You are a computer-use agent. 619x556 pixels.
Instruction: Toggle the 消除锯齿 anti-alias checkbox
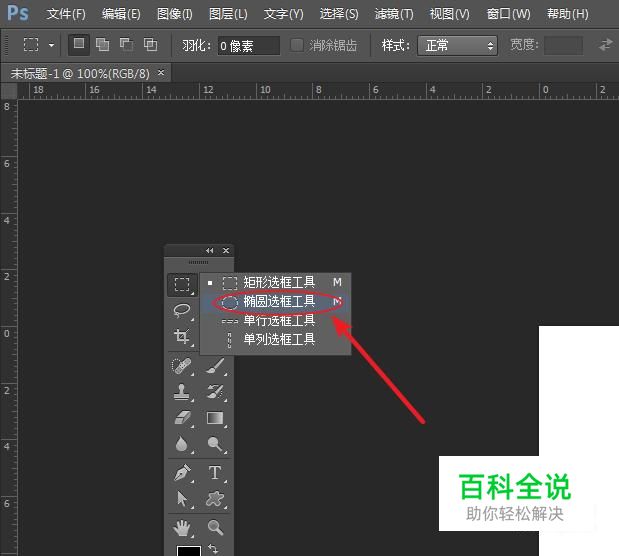pos(297,45)
